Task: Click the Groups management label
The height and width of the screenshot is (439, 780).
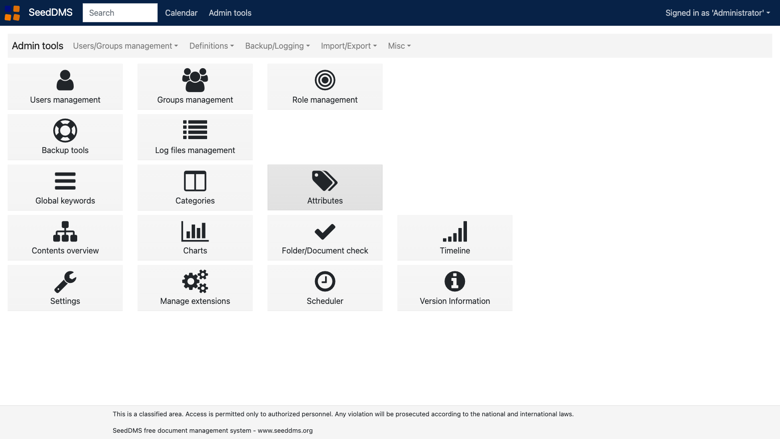Action: click(x=195, y=100)
